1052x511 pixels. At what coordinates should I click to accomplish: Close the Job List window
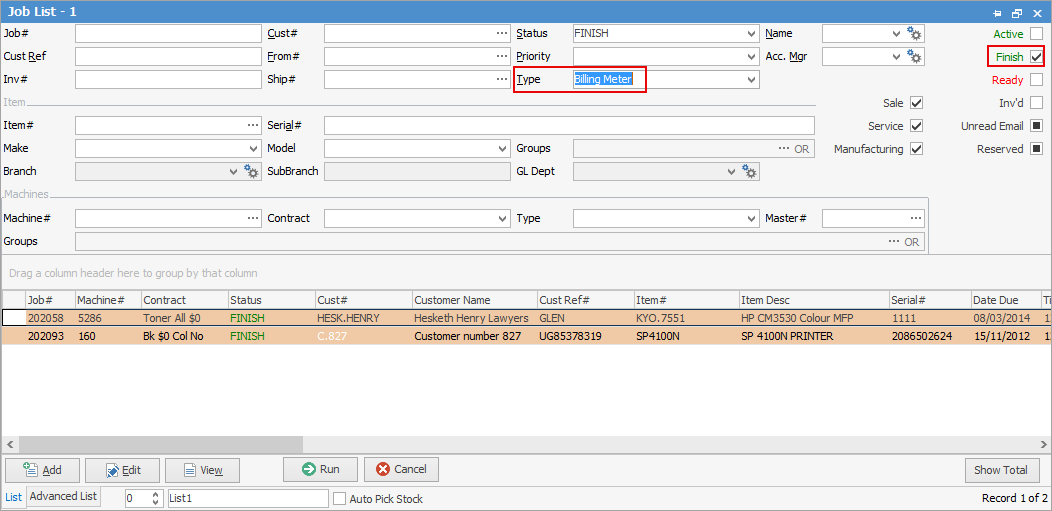(1037, 12)
